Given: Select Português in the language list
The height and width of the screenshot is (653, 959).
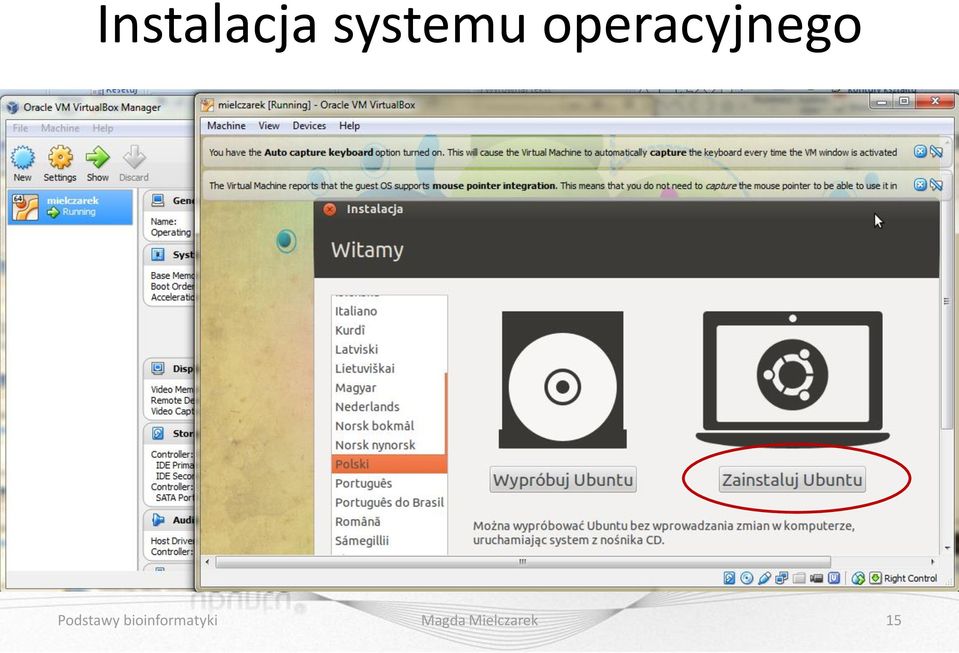Looking at the screenshot, I should pos(389,483).
